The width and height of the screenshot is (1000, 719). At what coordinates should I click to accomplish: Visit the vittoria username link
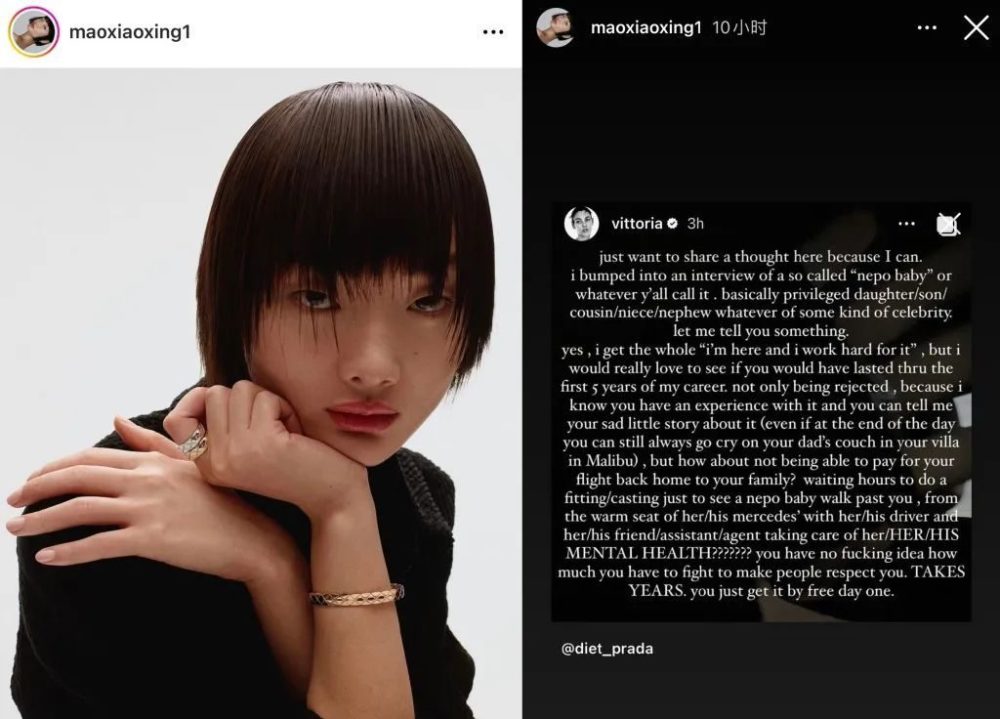tap(636, 223)
